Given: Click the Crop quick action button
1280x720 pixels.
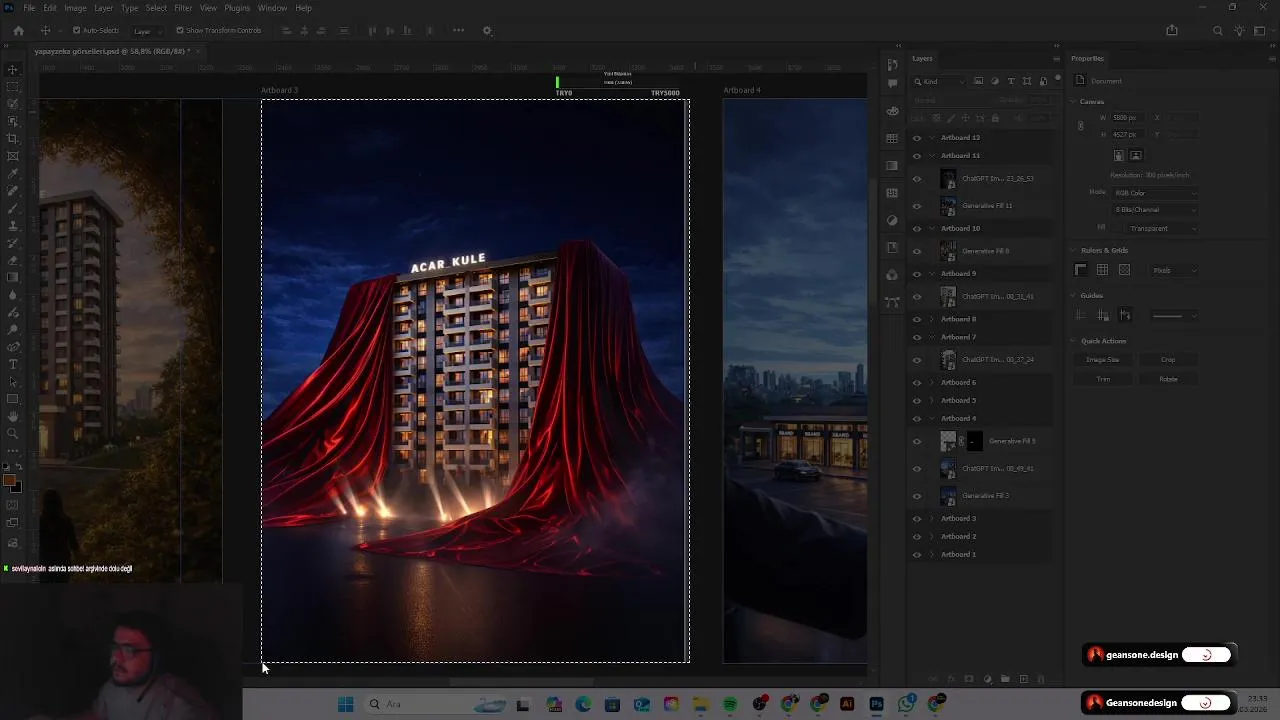Looking at the screenshot, I should point(1168,360).
